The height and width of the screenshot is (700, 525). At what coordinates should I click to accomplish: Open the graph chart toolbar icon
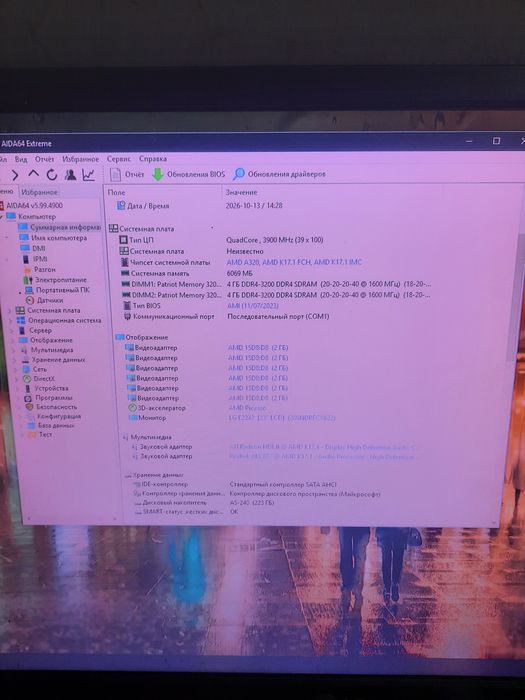pos(88,175)
